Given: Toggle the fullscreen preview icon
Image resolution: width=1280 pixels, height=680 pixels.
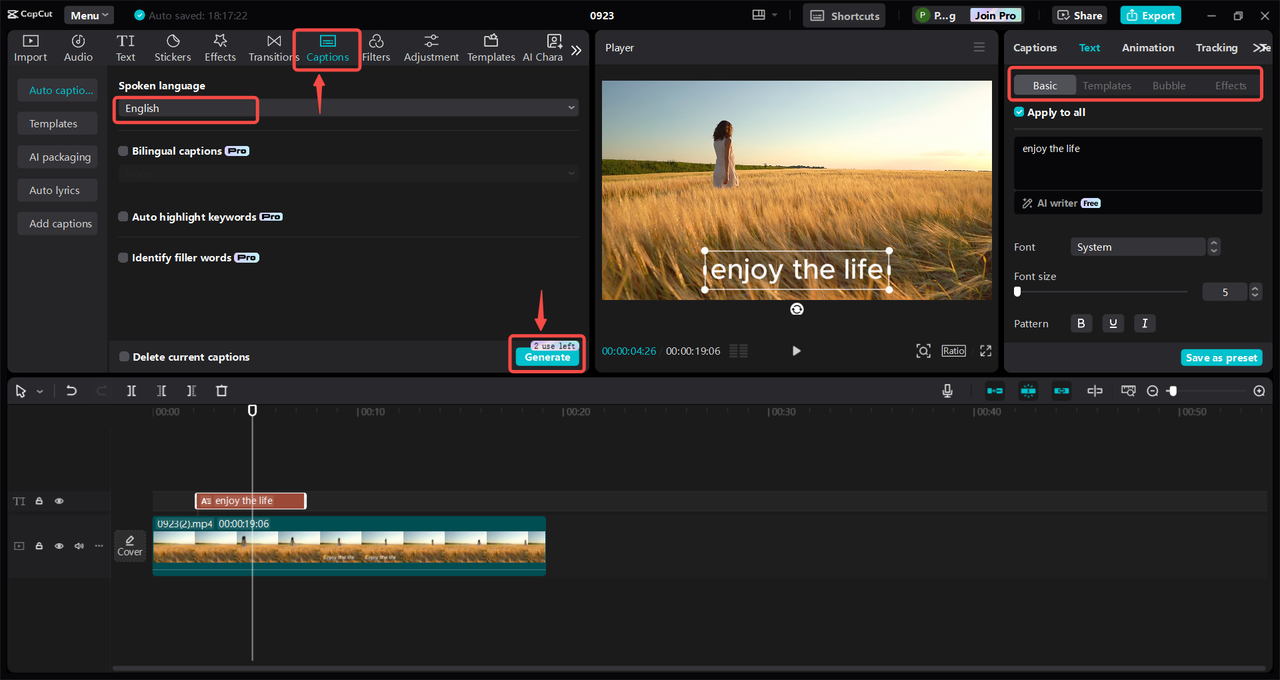Looking at the screenshot, I should tap(986, 351).
